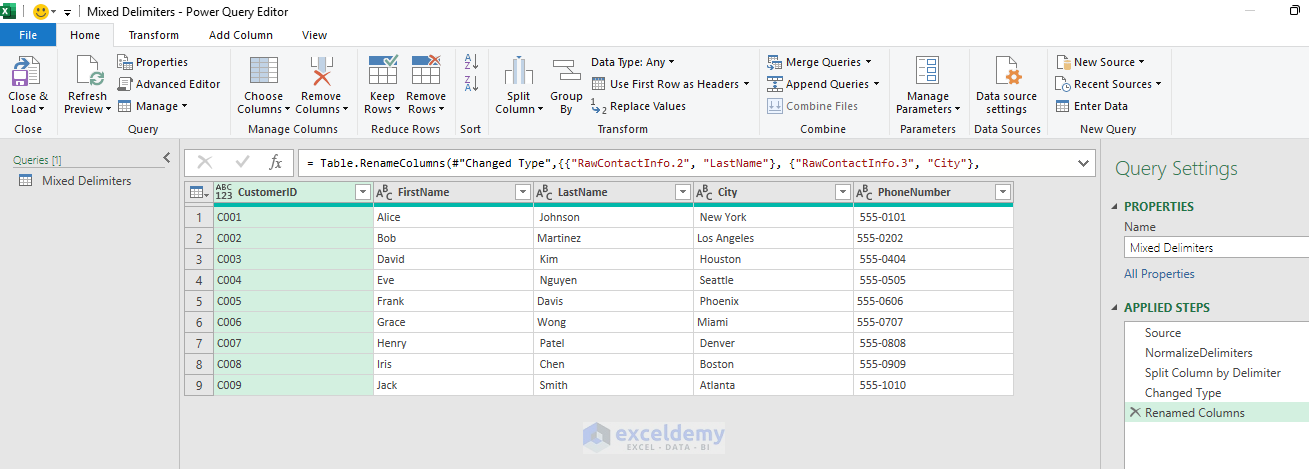This screenshot has height=469, width=1309.
Task: Click the Close & Load icon
Action: pos(27,72)
